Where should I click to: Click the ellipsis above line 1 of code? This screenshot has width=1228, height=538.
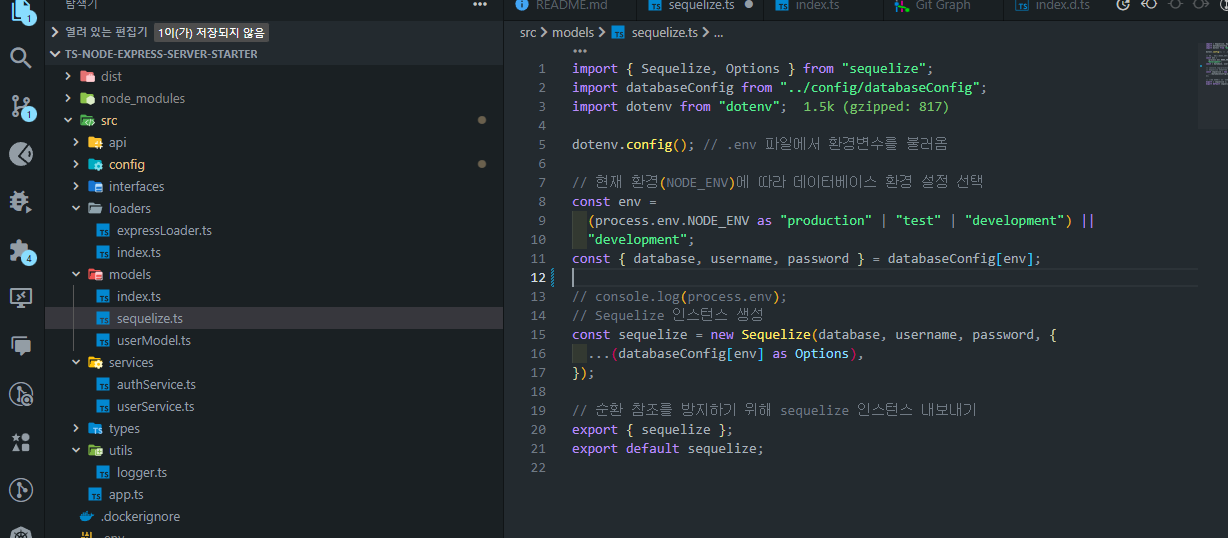pos(580,50)
